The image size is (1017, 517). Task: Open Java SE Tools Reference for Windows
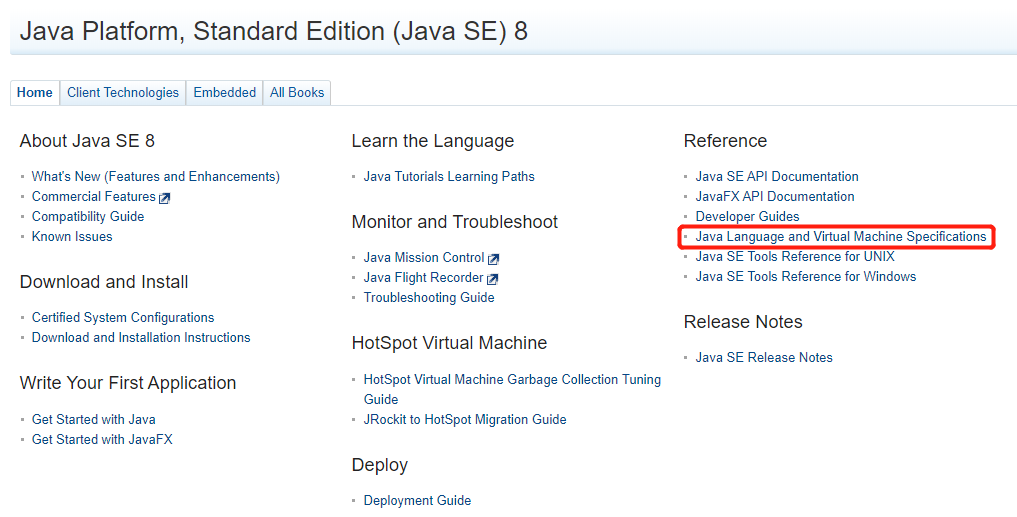(x=806, y=277)
